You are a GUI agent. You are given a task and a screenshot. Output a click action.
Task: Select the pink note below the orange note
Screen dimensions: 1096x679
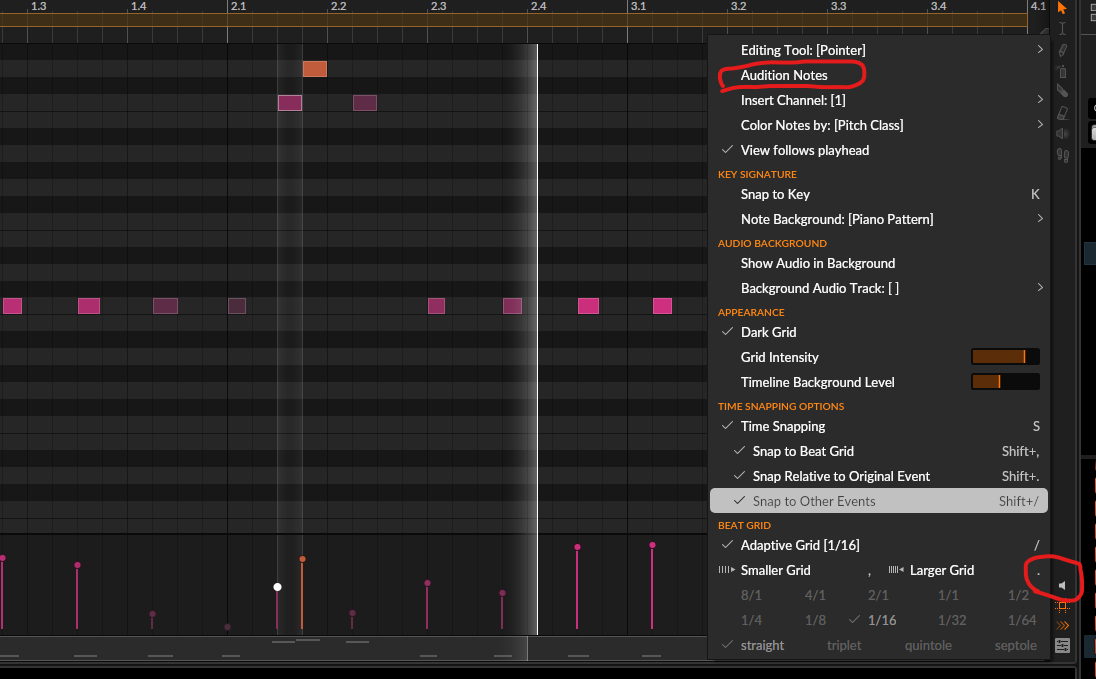click(x=289, y=103)
